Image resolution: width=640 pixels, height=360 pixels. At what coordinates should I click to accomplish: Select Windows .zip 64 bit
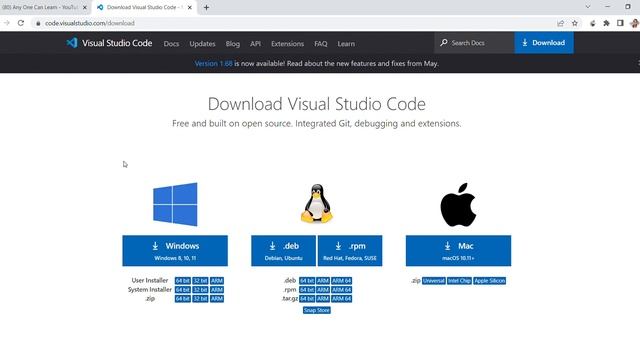coord(182,299)
